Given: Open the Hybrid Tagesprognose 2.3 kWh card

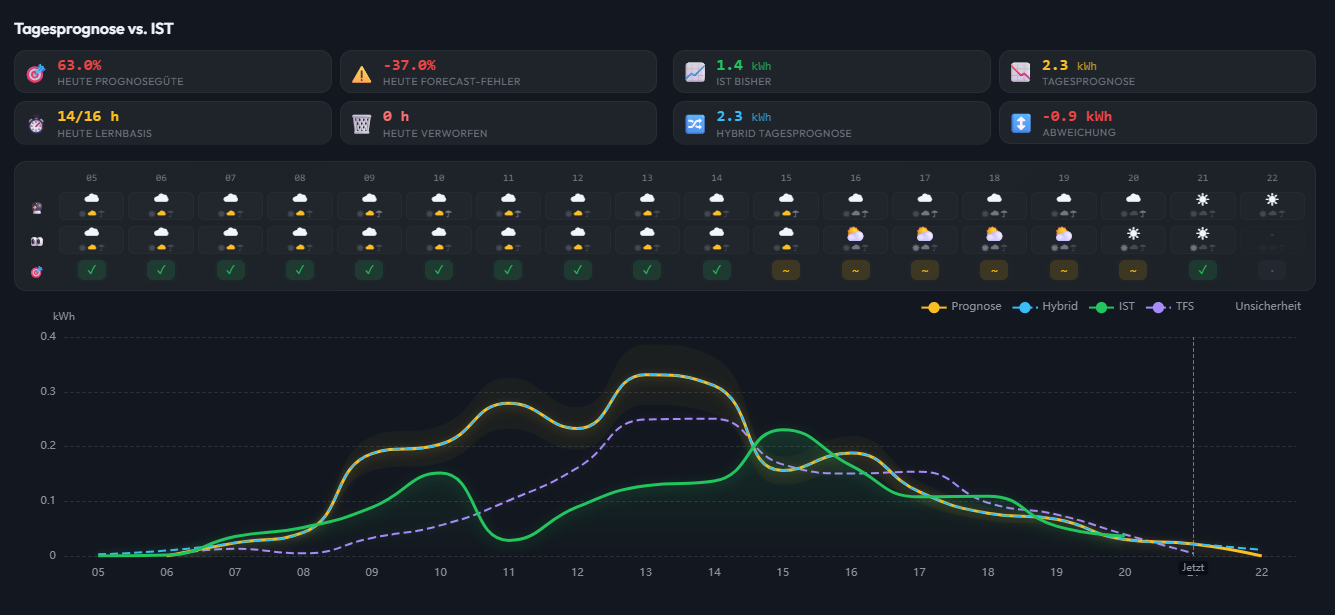Looking at the screenshot, I should 831,122.
